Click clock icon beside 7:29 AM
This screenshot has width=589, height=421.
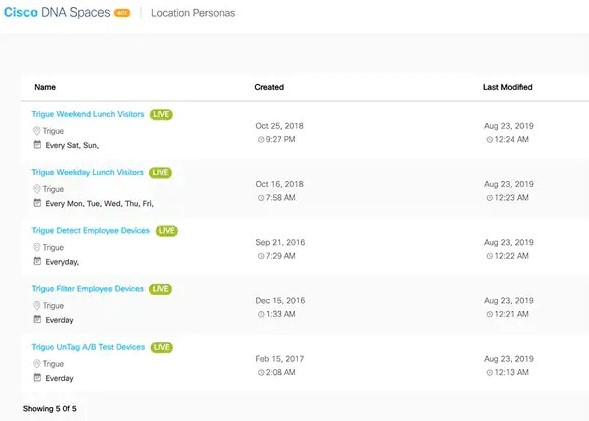coord(261,256)
